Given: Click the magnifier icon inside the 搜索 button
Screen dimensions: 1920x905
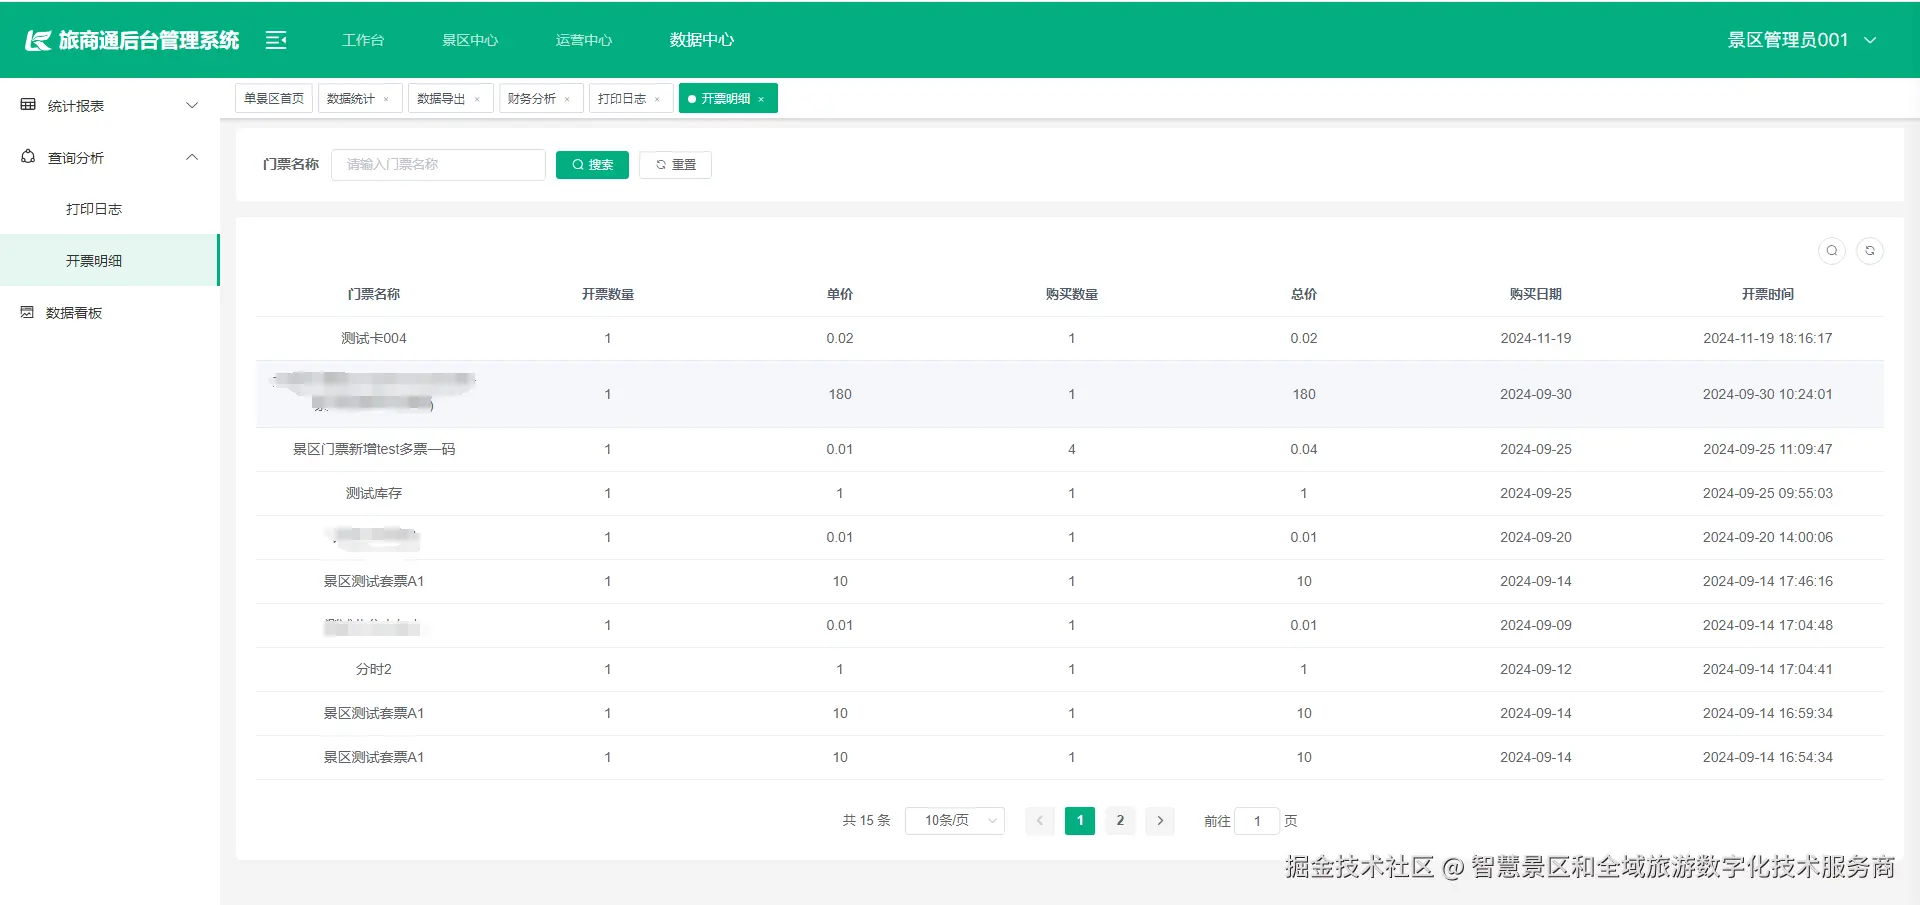Looking at the screenshot, I should coord(578,164).
